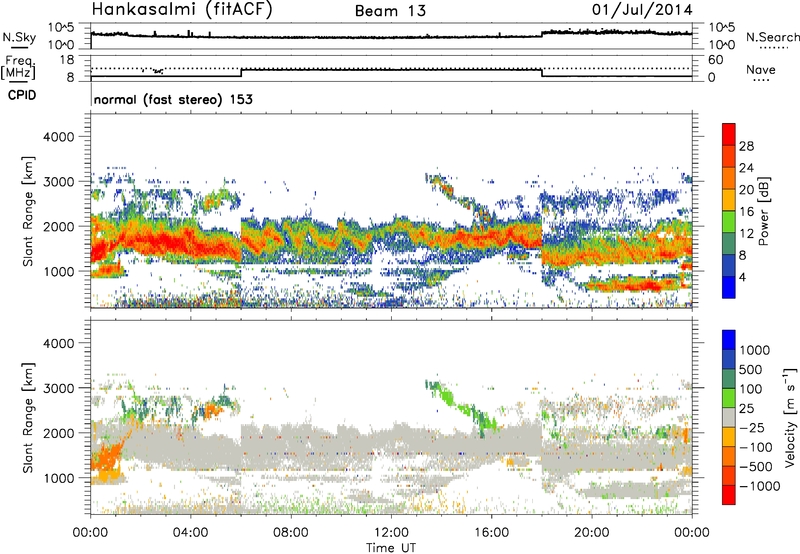The height and width of the screenshot is (554, 800).
Task: Click 'Power [dB]' color bar title
Action: pos(763,211)
